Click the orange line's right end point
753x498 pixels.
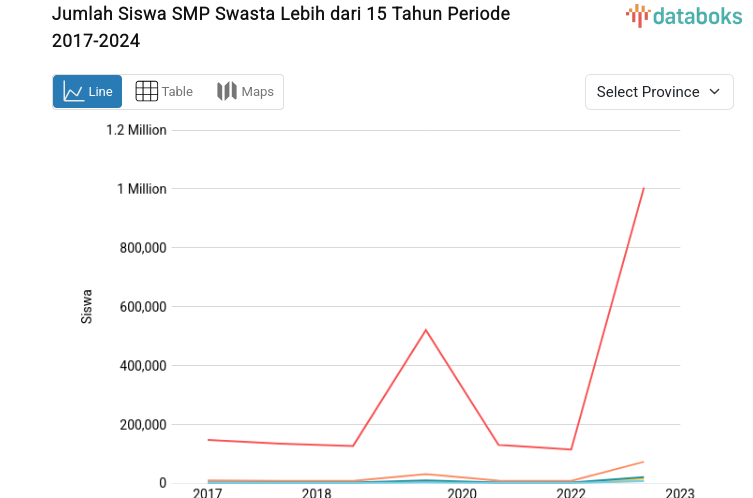pyautogui.click(x=643, y=462)
